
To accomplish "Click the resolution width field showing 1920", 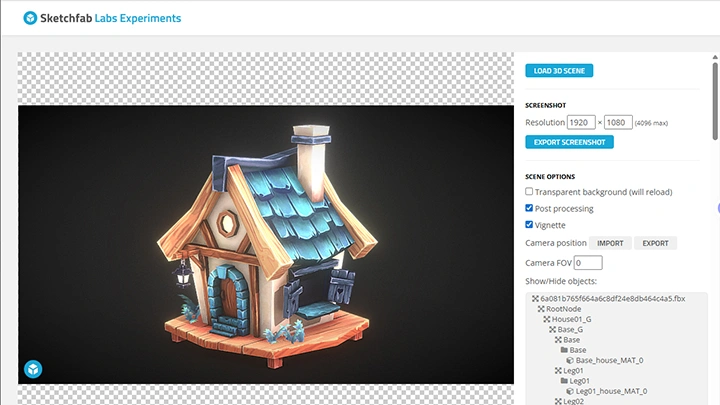I will [580, 122].
